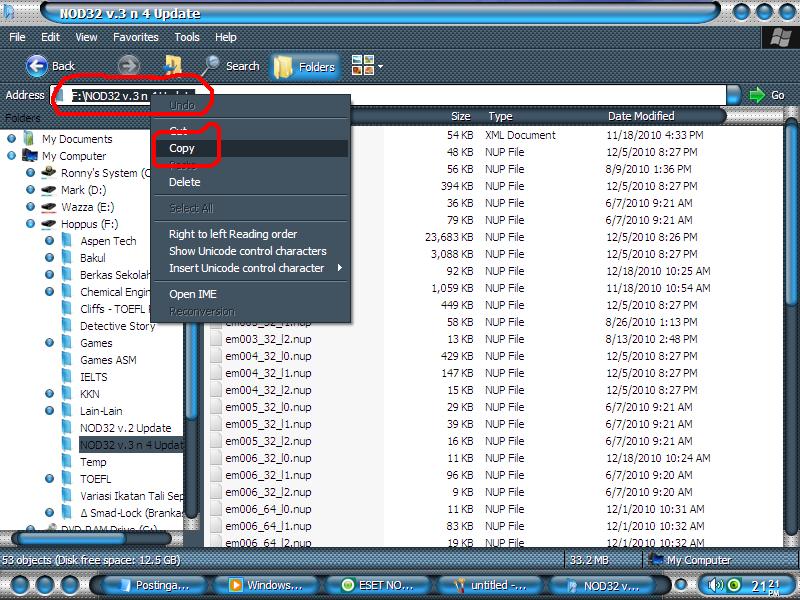The image size is (800, 600).
Task: Open the Views icon button
Action: coord(363,66)
